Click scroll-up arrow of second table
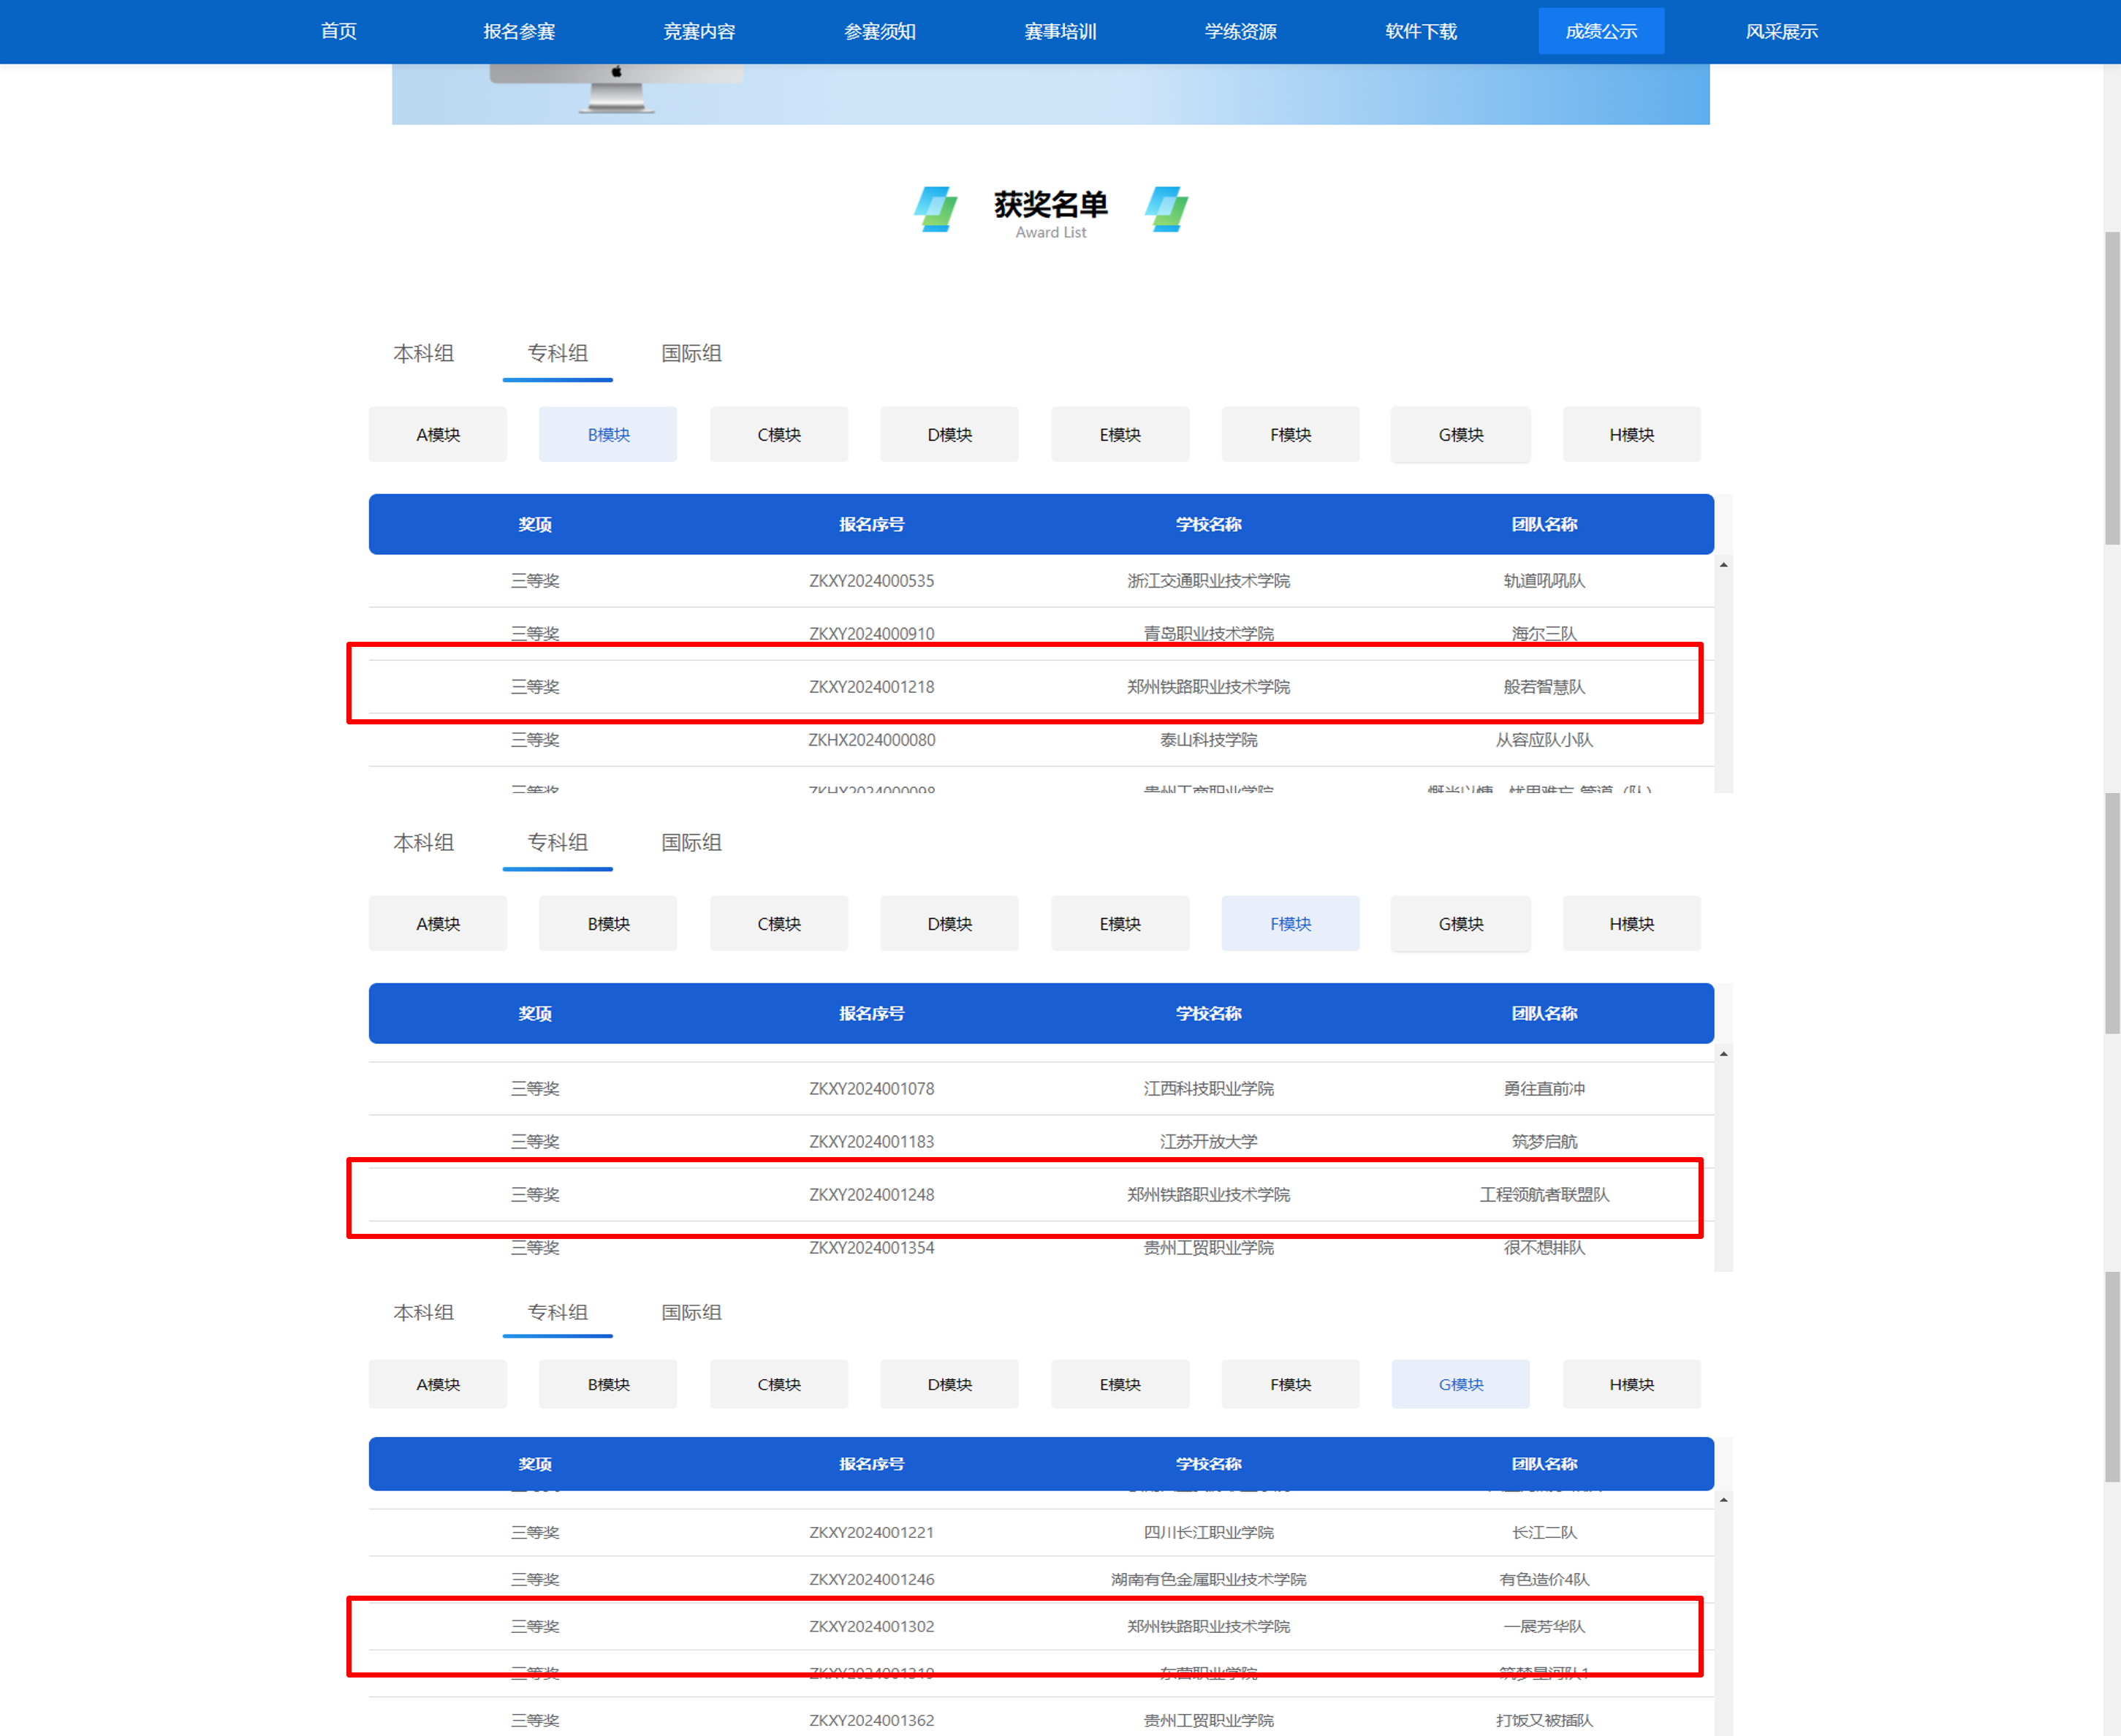 pos(1723,1054)
